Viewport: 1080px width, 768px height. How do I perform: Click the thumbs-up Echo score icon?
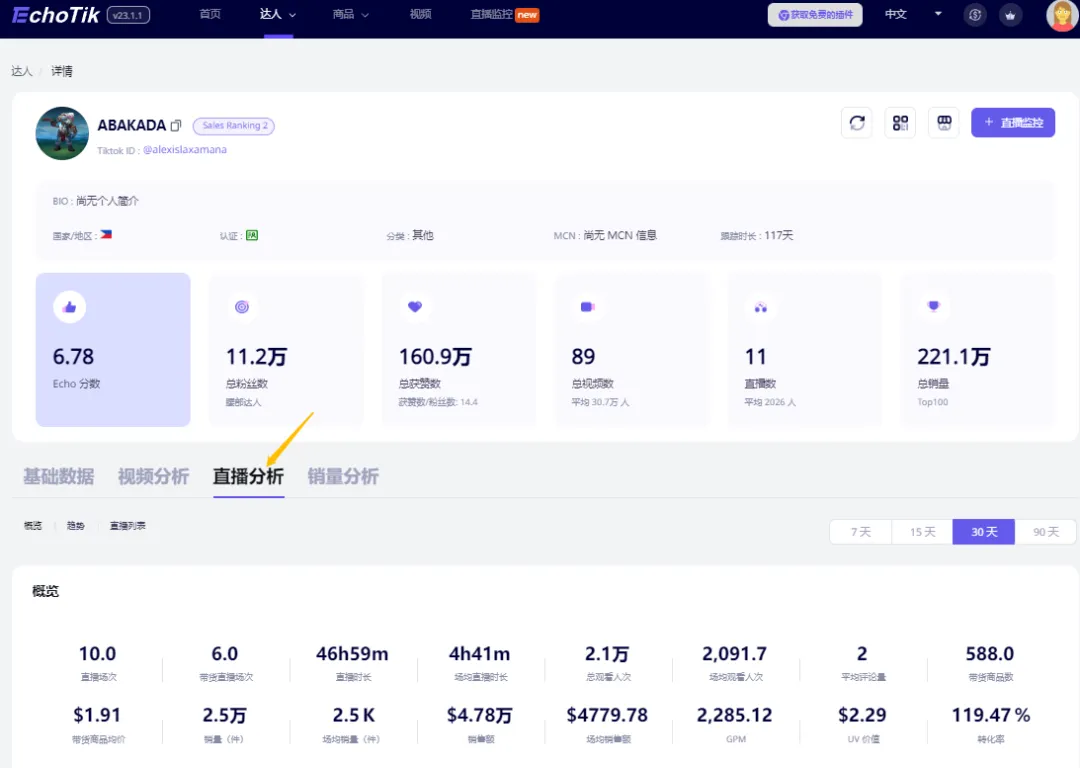pos(70,307)
